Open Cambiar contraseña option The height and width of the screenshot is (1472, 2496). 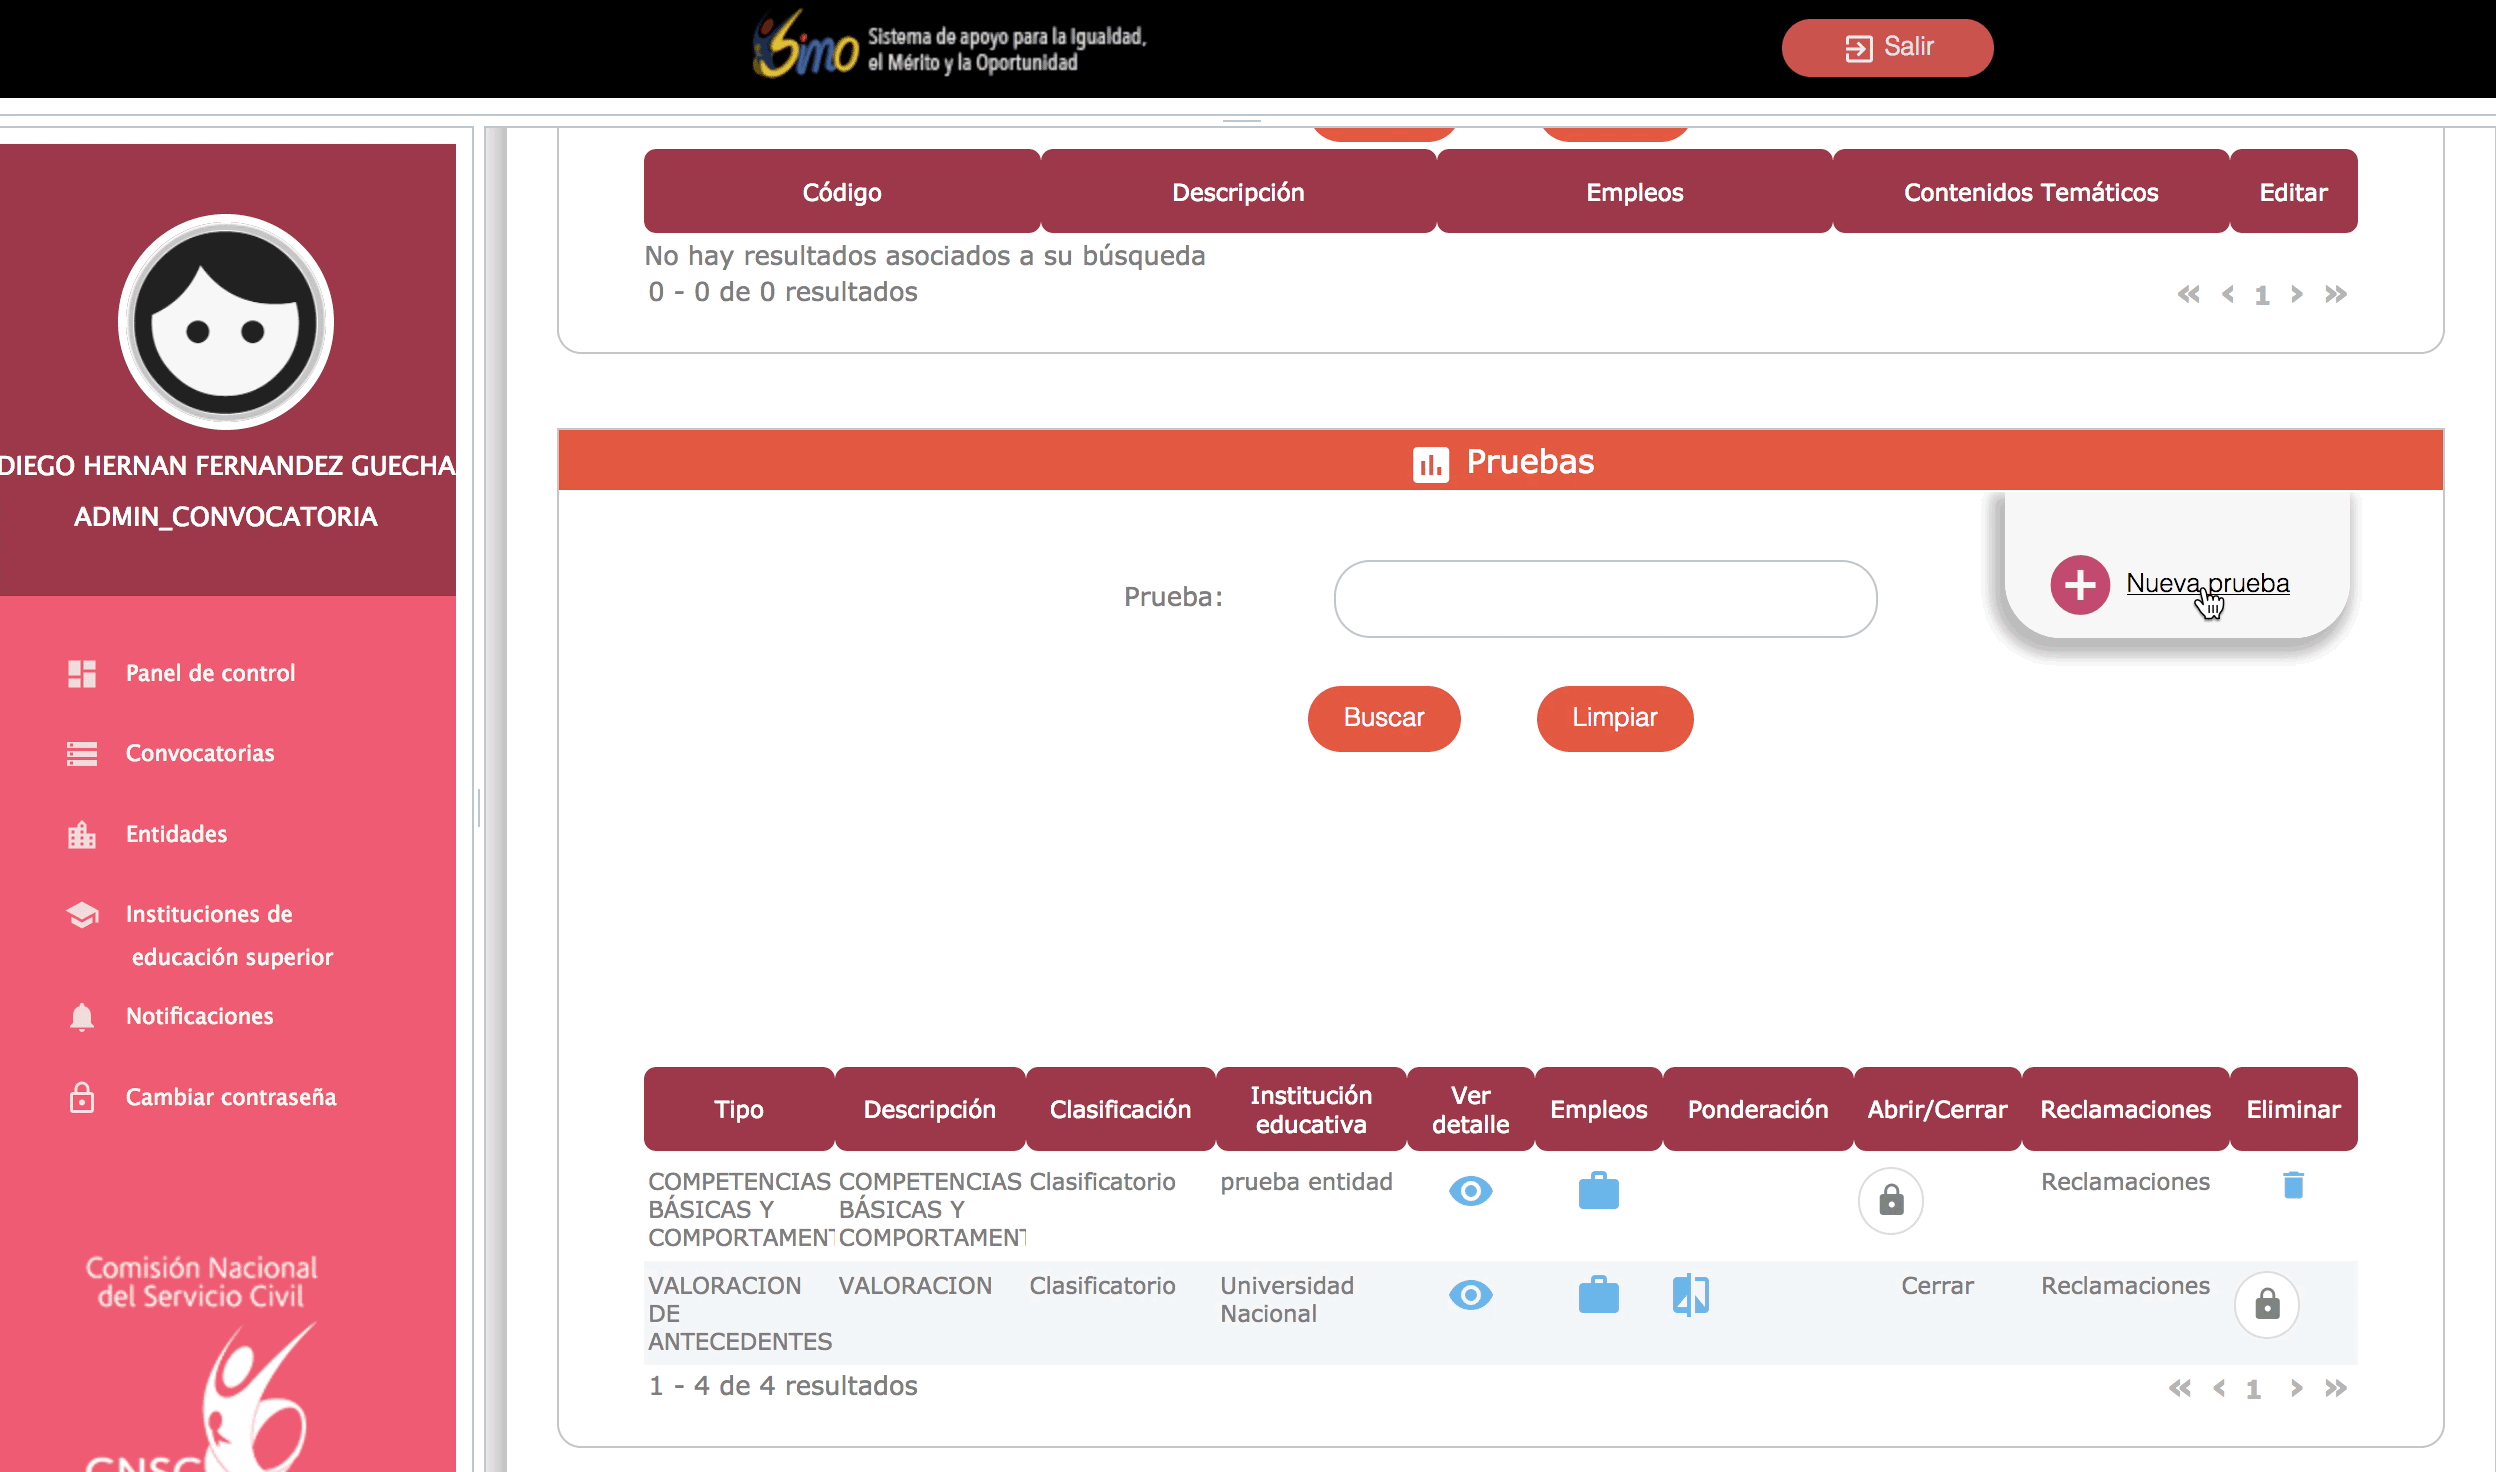click(x=230, y=1097)
